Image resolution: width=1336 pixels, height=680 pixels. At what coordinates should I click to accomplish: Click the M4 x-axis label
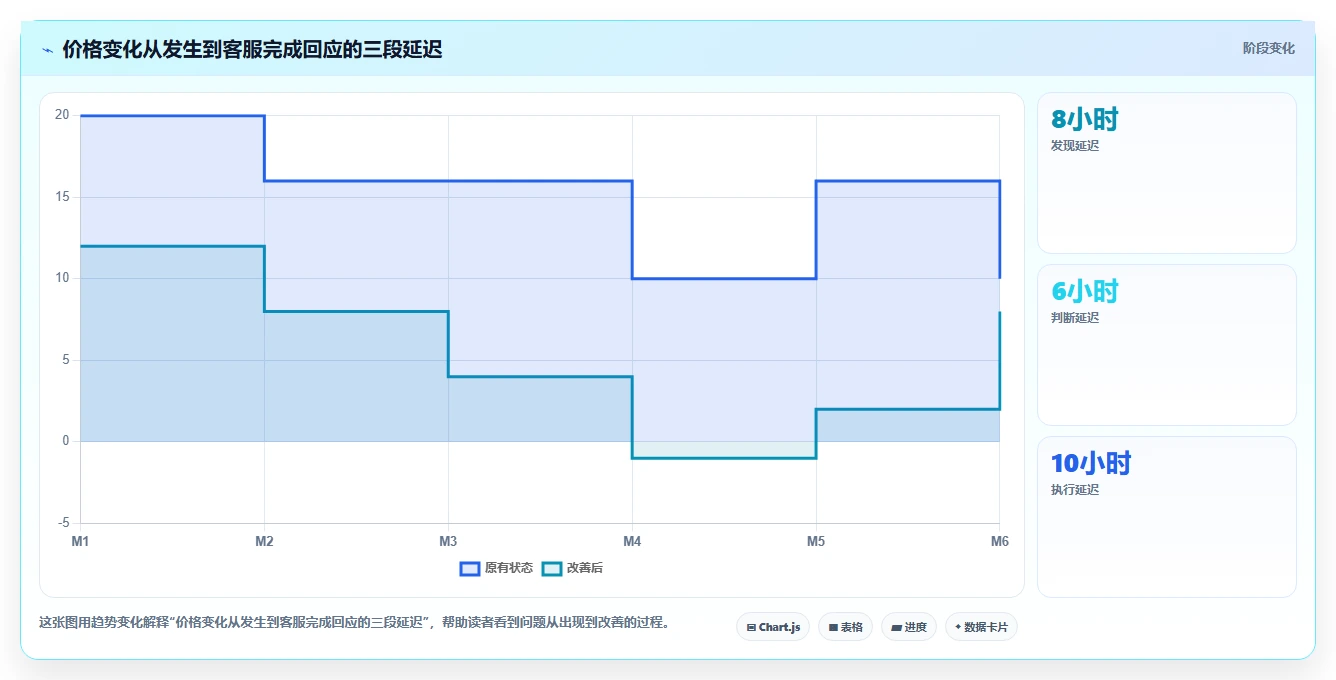click(632, 541)
